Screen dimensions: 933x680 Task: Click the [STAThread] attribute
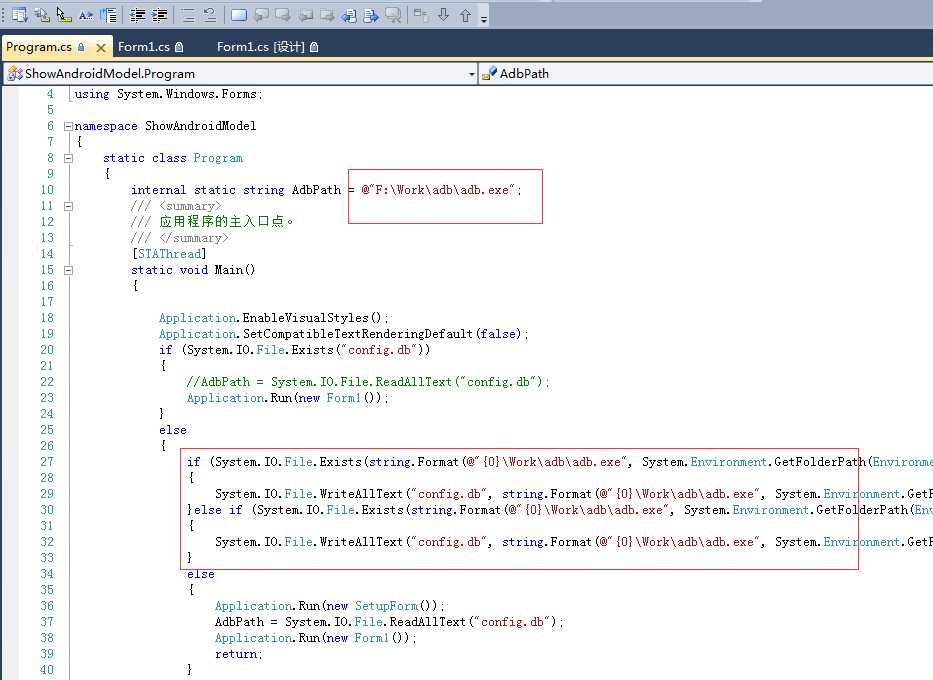coord(169,254)
